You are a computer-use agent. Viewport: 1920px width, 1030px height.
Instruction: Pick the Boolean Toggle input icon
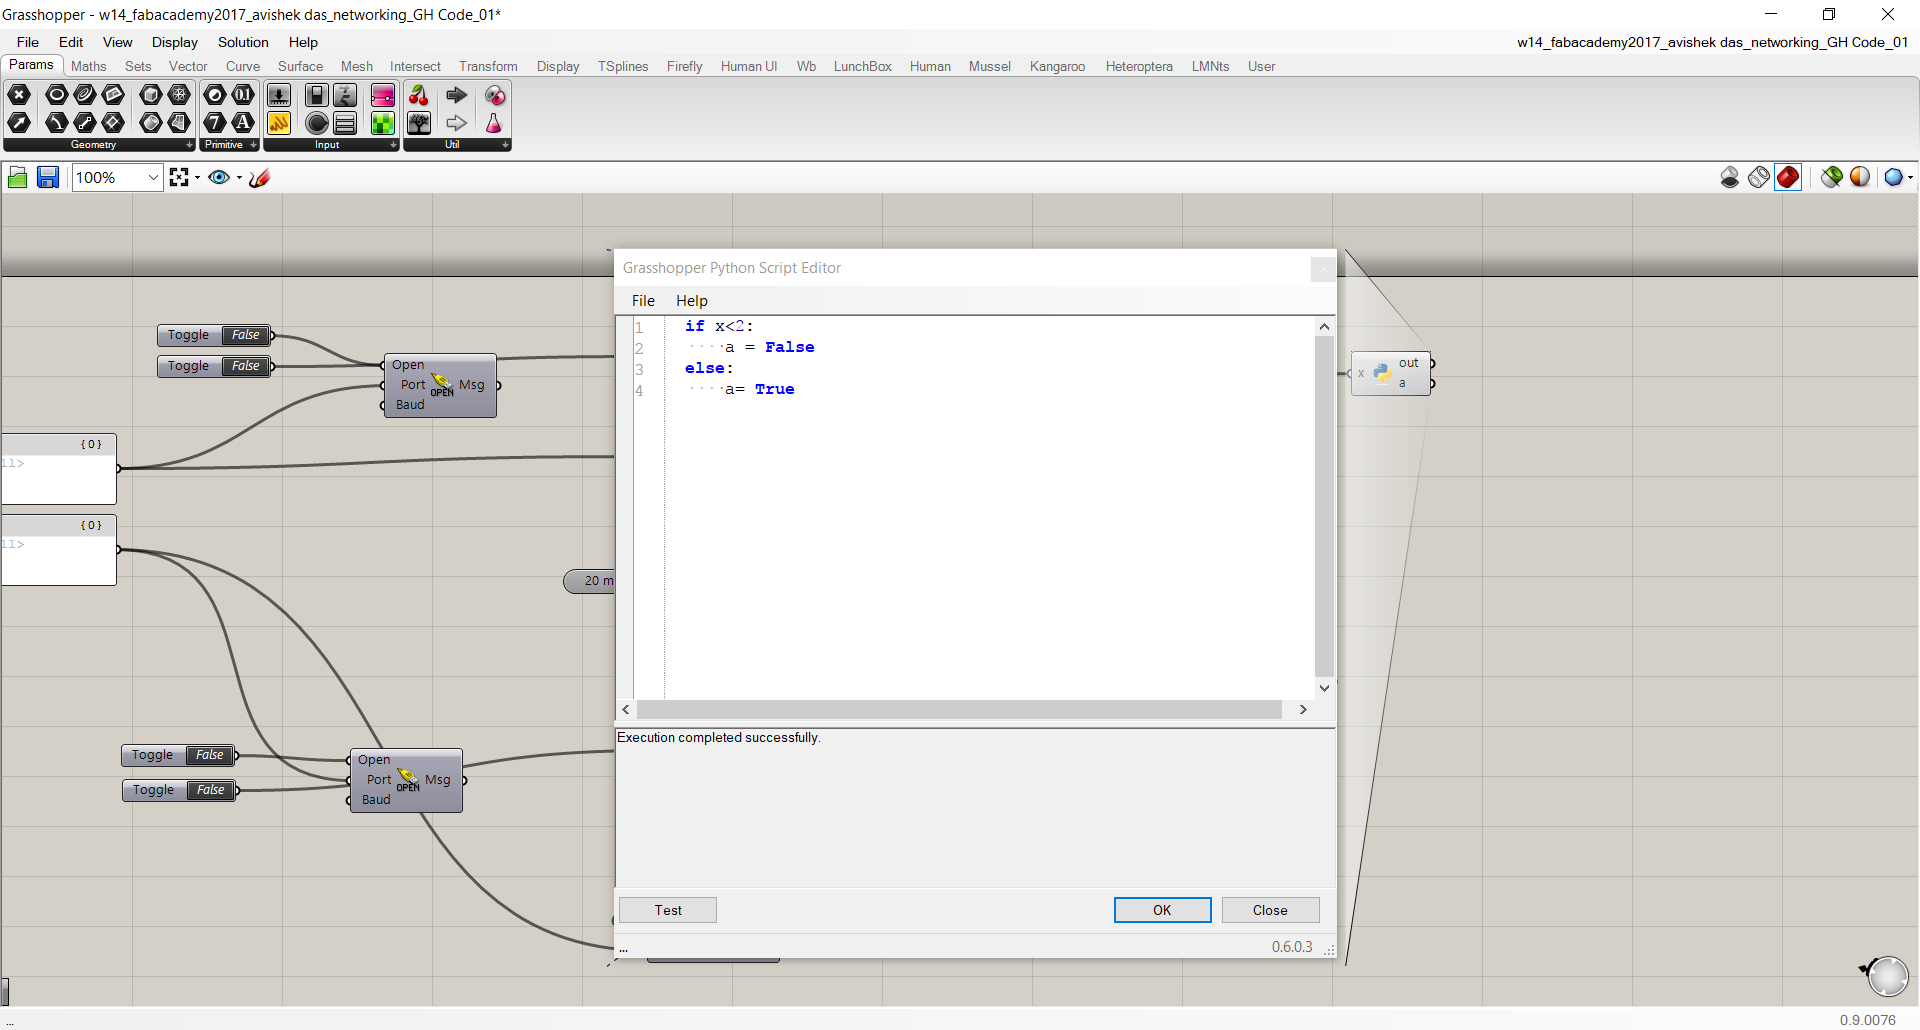[x=317, y=95]
